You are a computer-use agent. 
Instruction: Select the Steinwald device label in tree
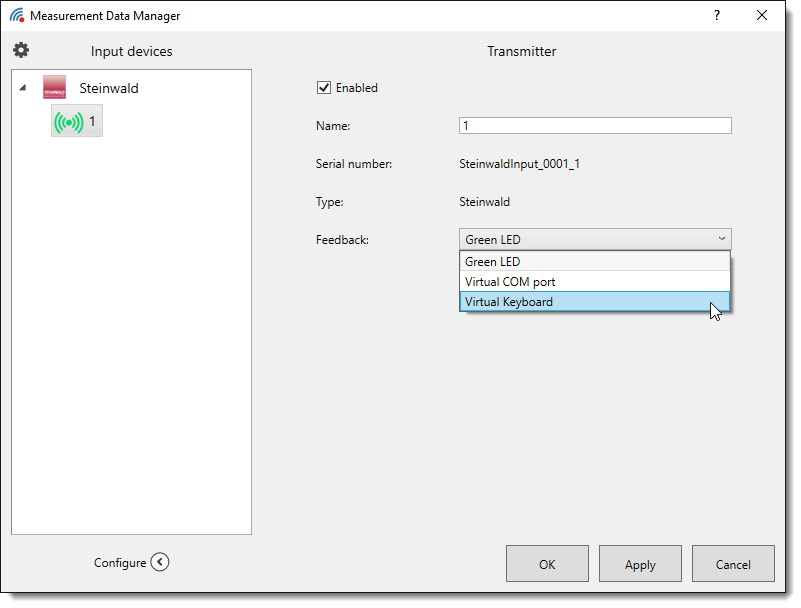click(109, 88)
